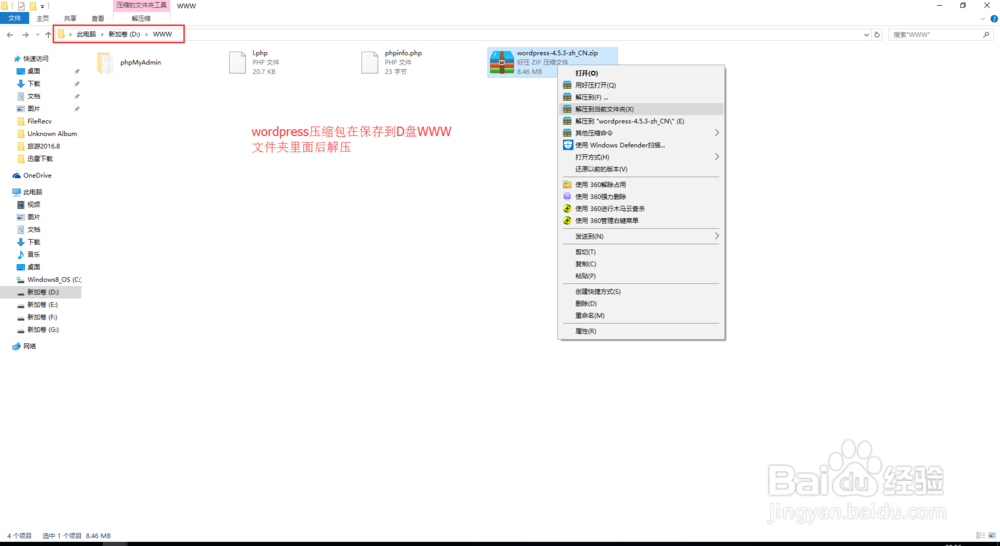
Task: Click WWW in the address breadcrumb
Action: (162, 34)
